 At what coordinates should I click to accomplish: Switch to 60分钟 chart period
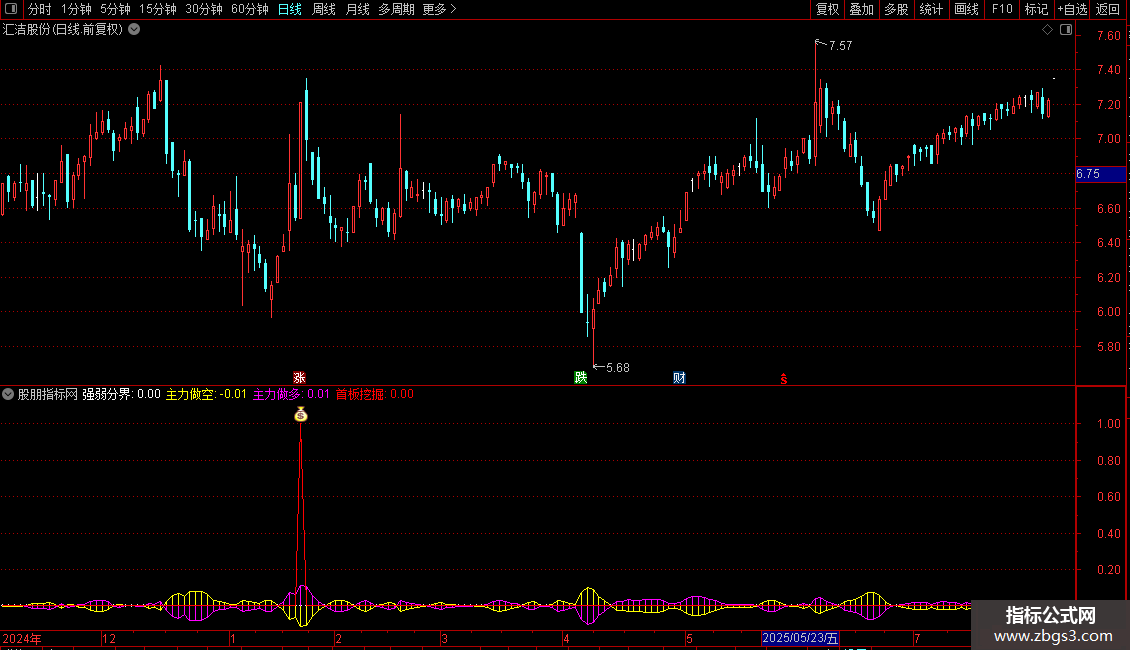pyautogui.click(x=250, y=9)
